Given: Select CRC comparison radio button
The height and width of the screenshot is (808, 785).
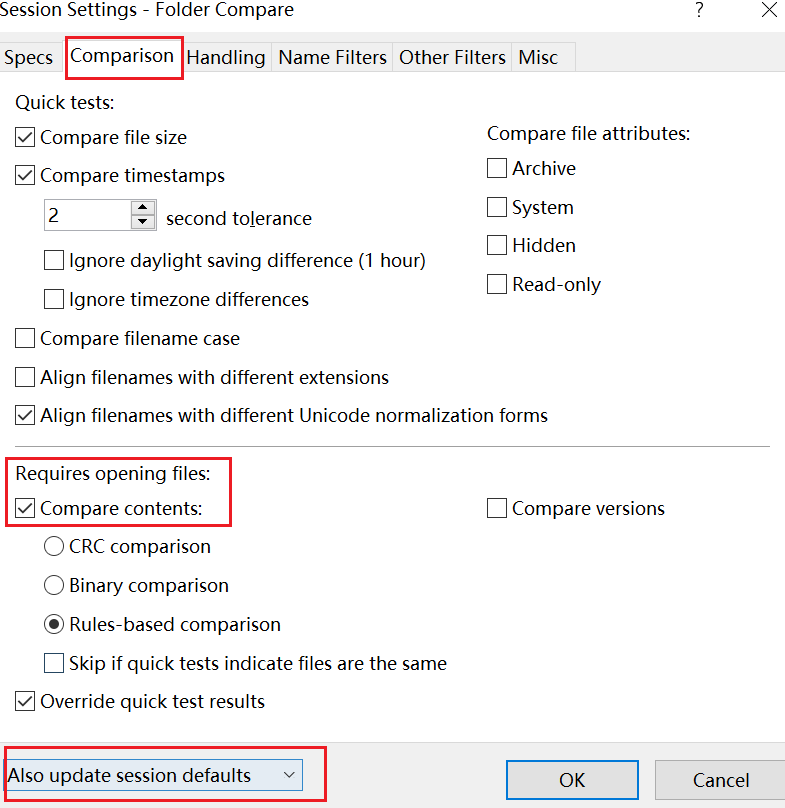Looking at the screenshot, I should click(54, 546).
